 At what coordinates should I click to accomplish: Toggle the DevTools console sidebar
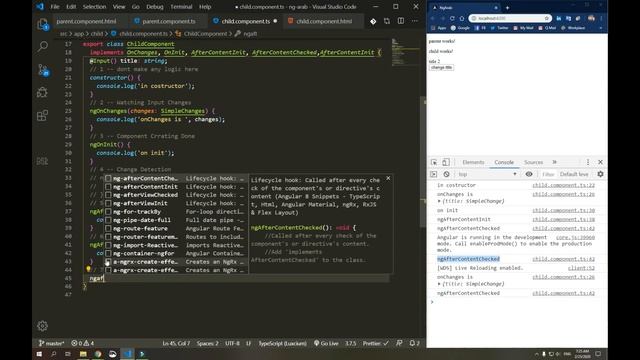[x=433, y=174]
